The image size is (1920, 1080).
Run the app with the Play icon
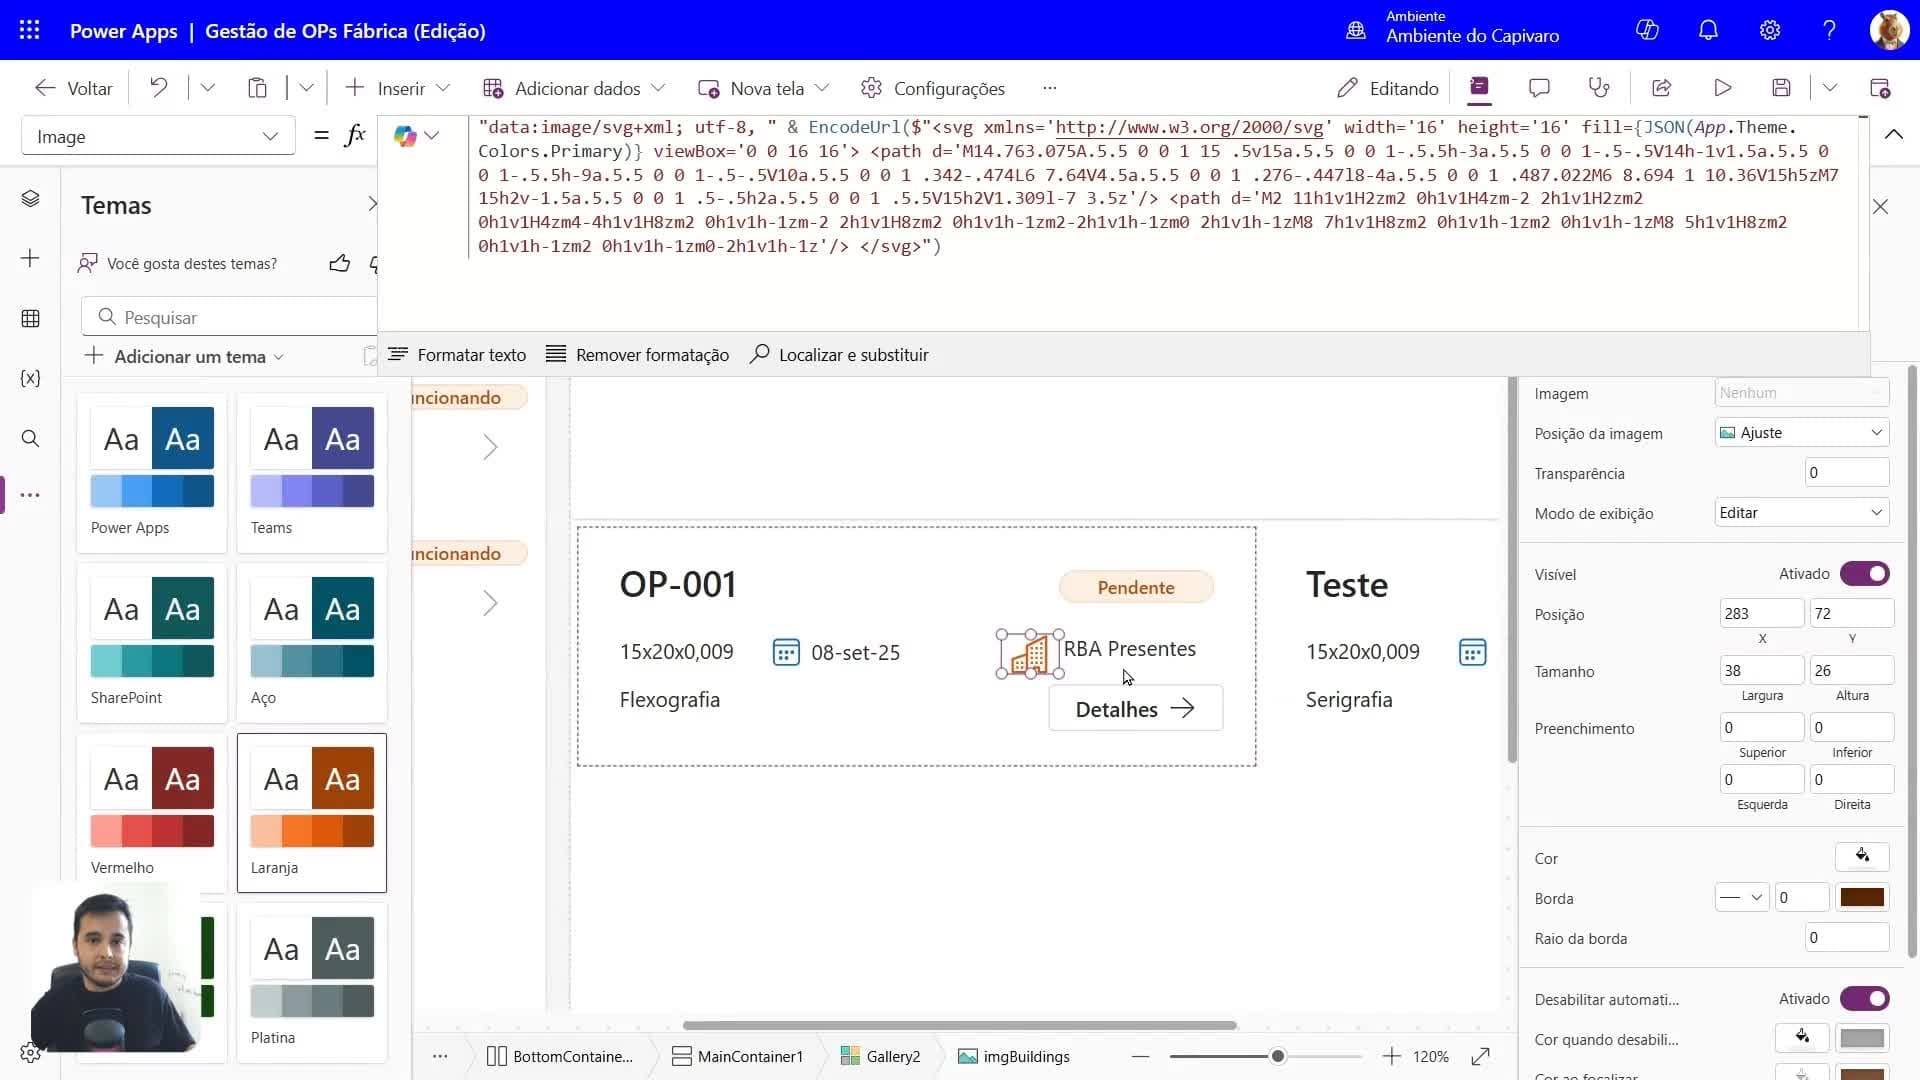coord(1723,87)
